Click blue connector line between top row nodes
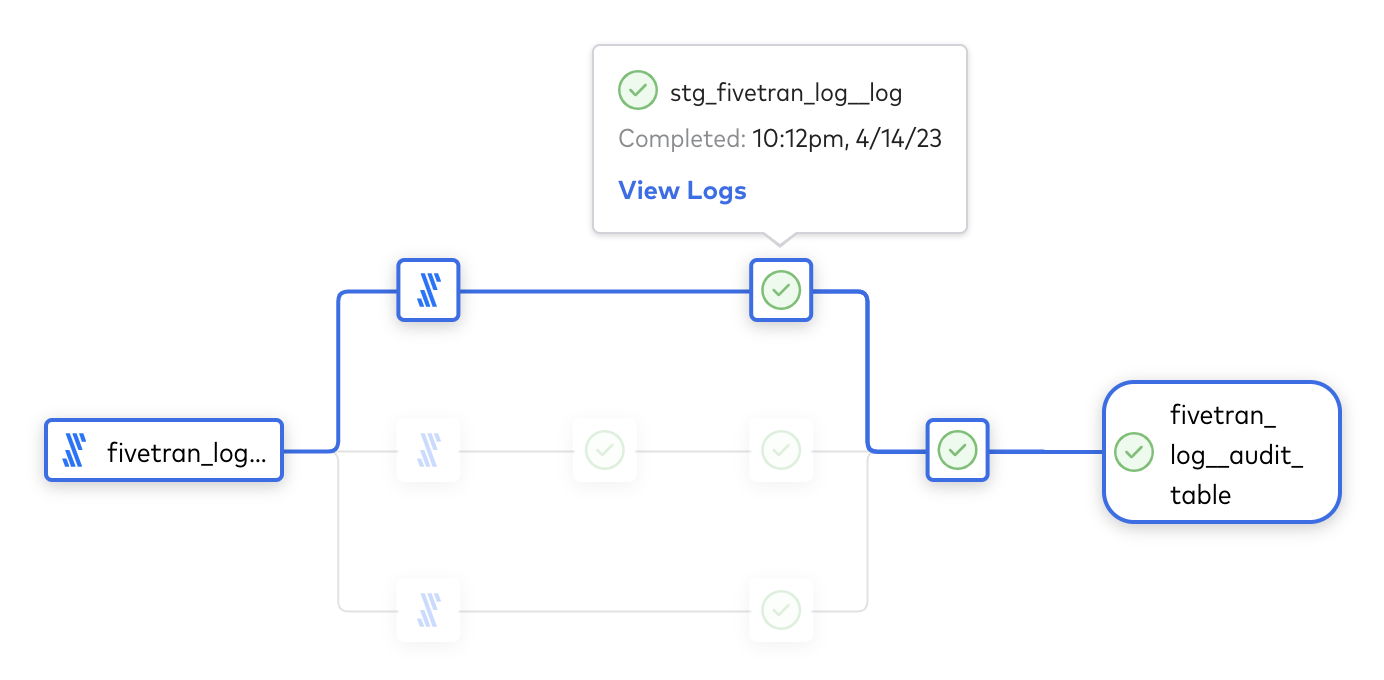1384x680 pixels. [604, 291]
